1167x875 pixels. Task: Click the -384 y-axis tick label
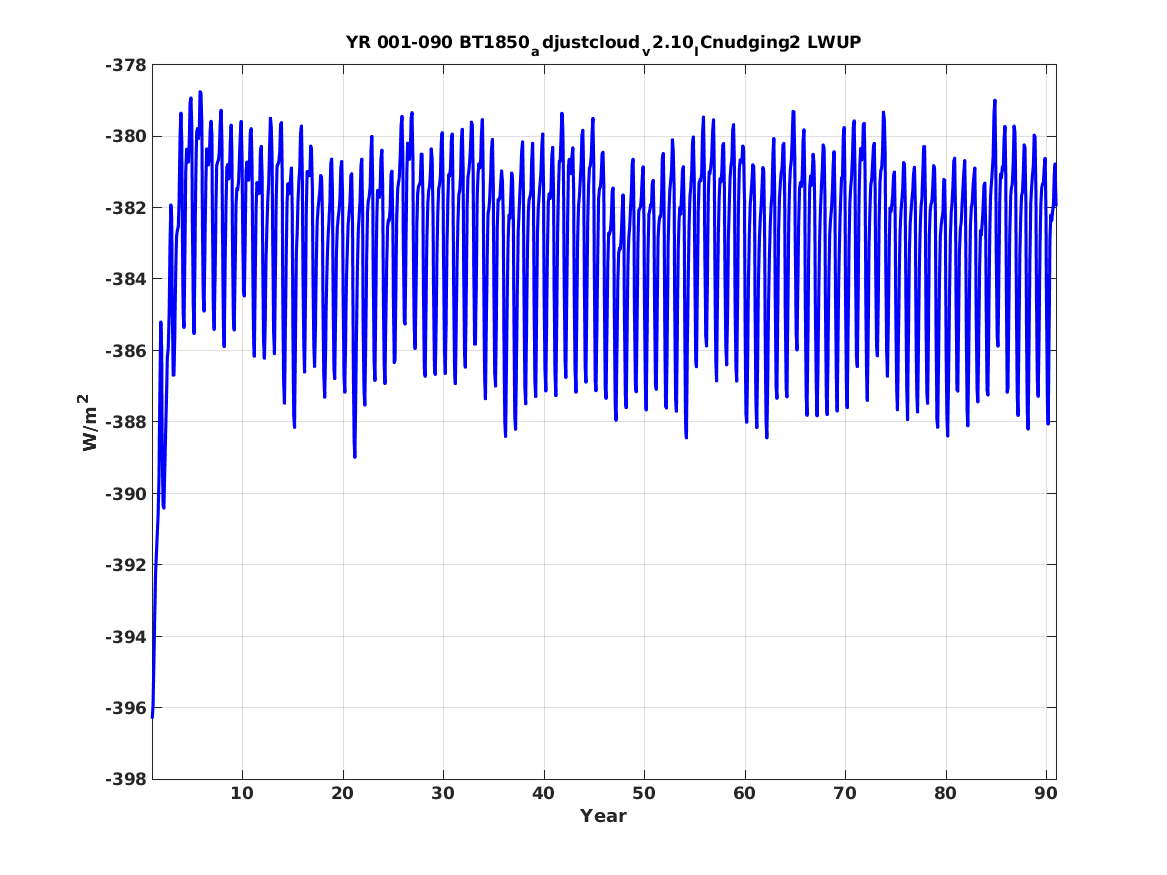click(126, 280)
